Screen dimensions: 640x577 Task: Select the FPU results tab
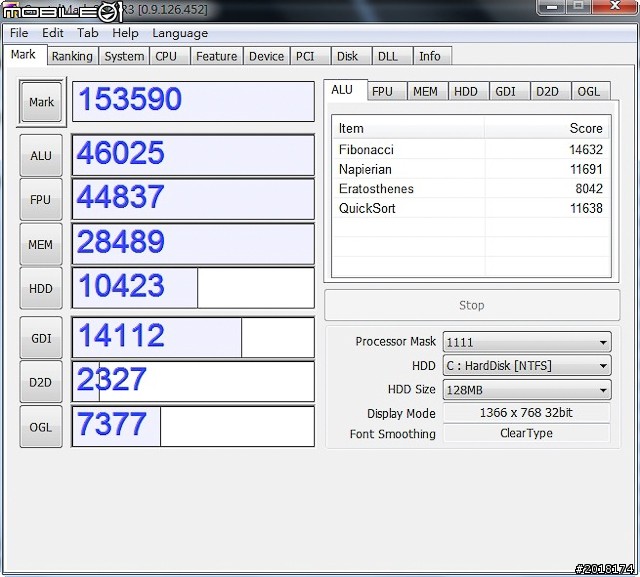(x=382, y=91)
